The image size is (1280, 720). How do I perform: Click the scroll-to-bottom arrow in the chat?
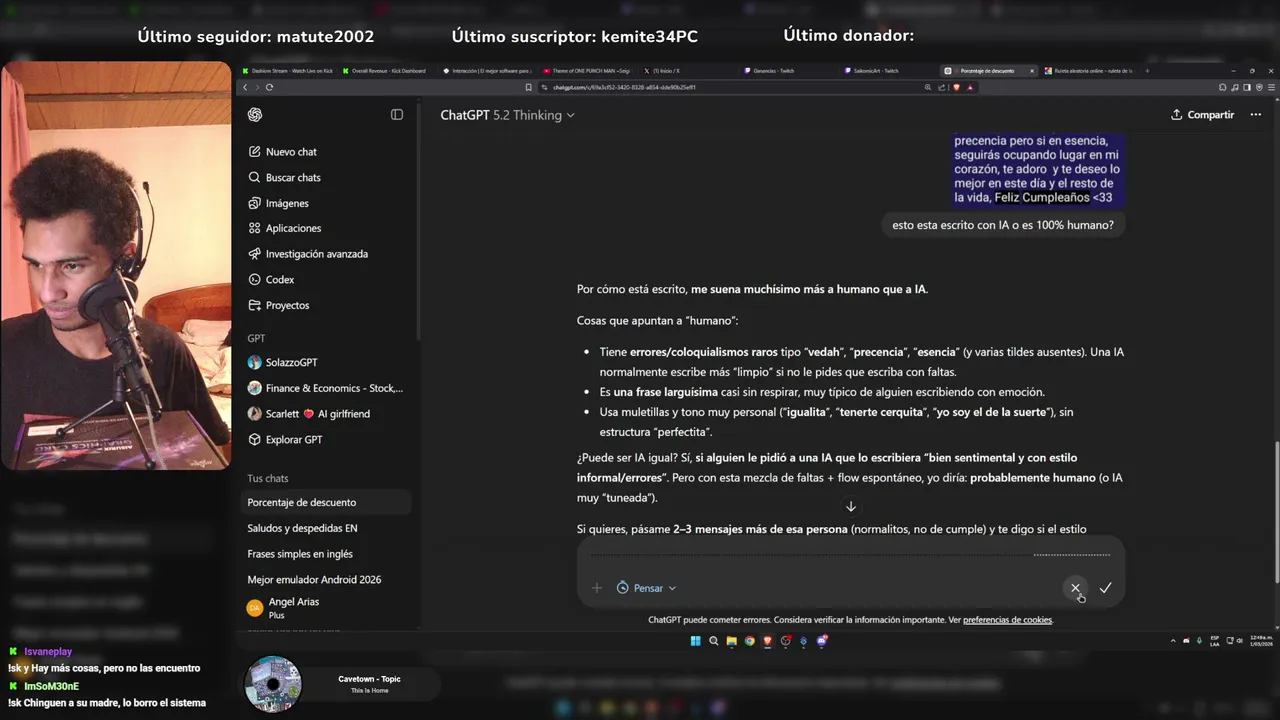(851, 506)
